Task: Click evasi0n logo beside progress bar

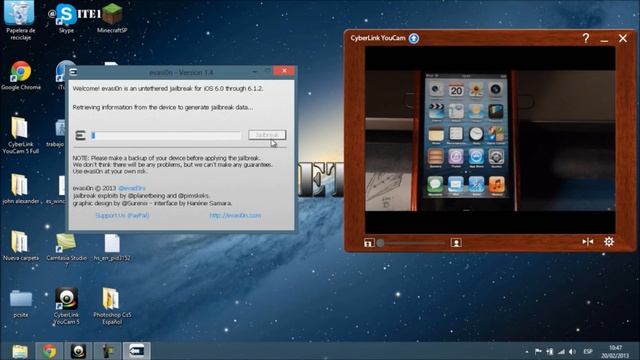Action: pos(80,136)
